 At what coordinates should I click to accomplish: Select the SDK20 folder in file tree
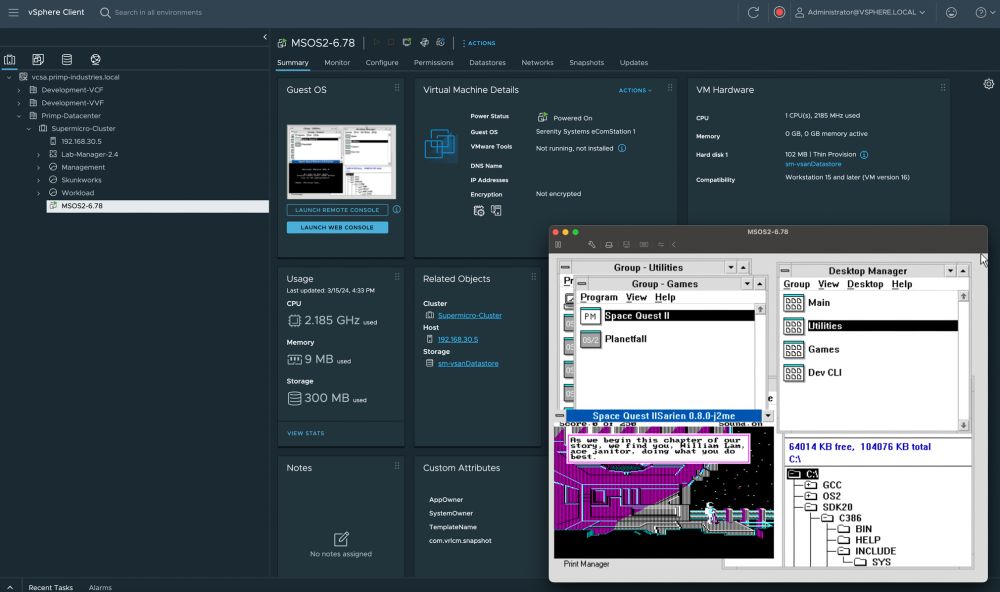tap(837, 507)
